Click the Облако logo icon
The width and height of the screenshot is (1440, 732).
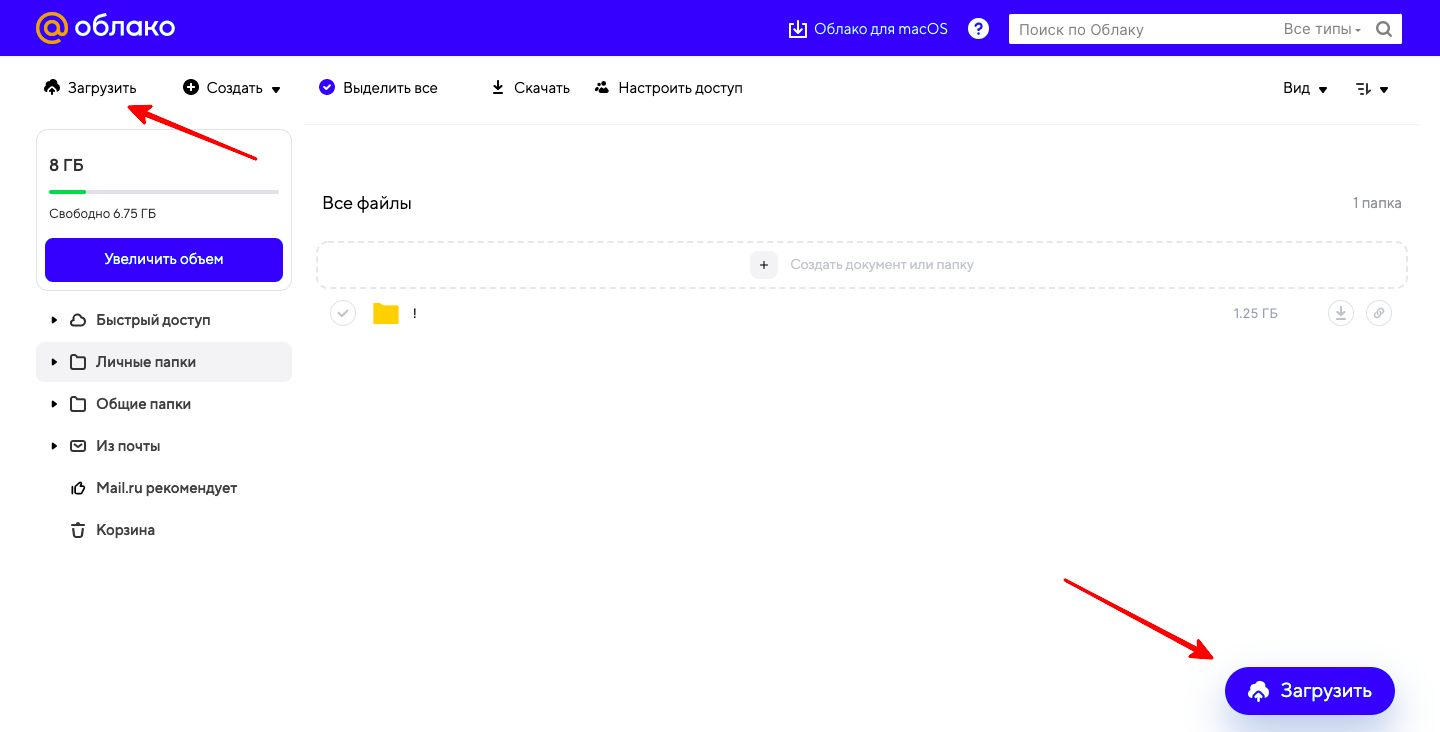click(52, 28)
